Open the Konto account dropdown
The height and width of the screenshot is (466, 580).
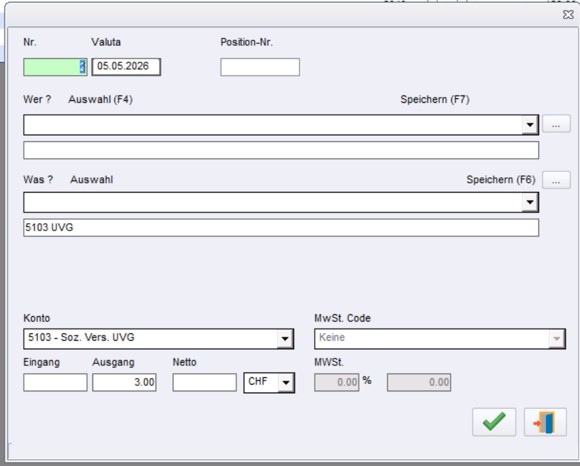pyautogui.click(x=285, y=338)
